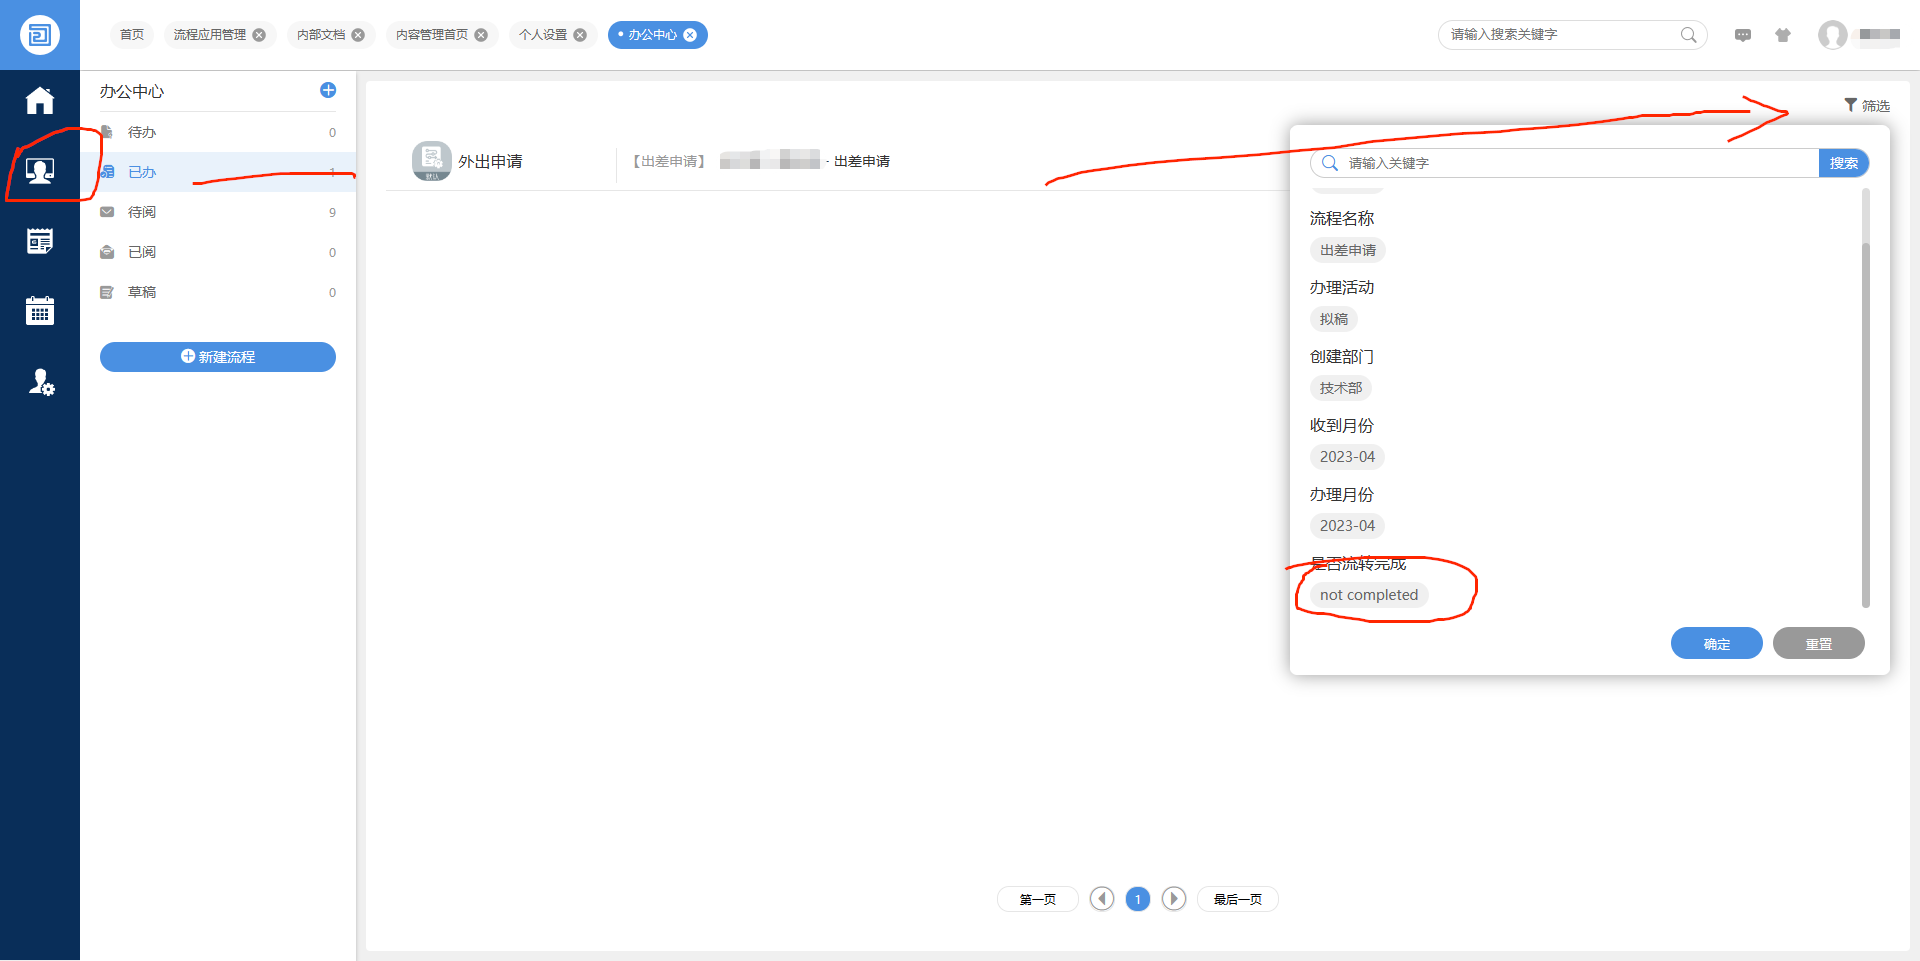Open the 外出申请 list entry title
The image size is (1920, 961).
pyautogui.click(x=490, y=161)
